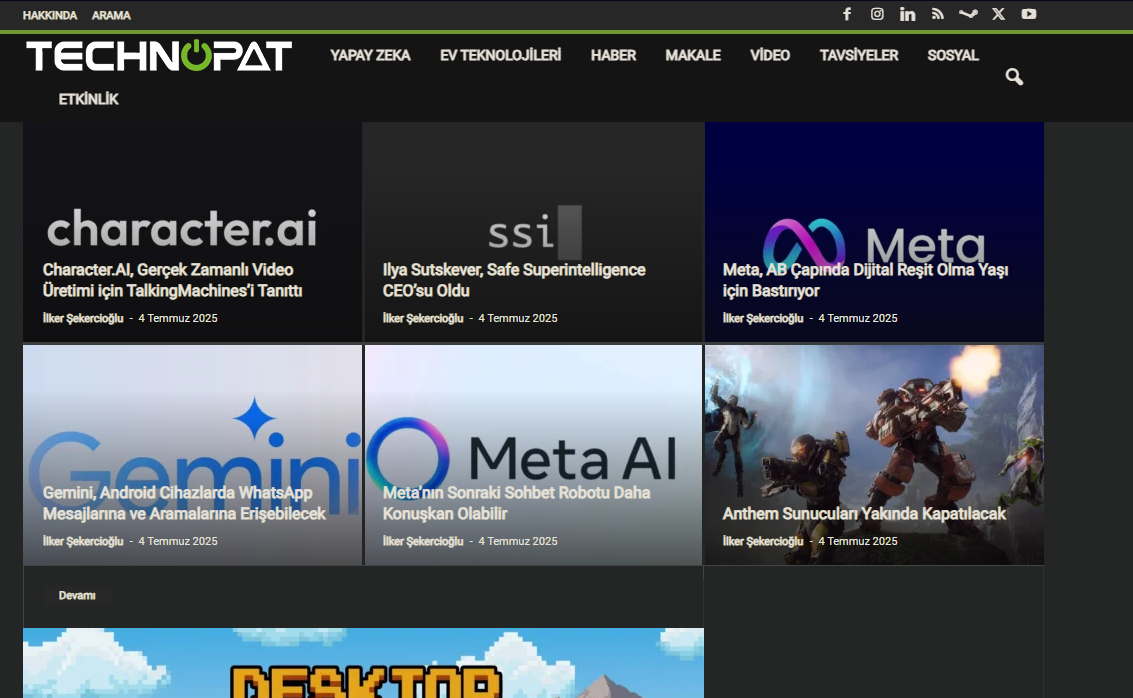
Task: Open the VİDEO menu item
Action: click(770, 56)
